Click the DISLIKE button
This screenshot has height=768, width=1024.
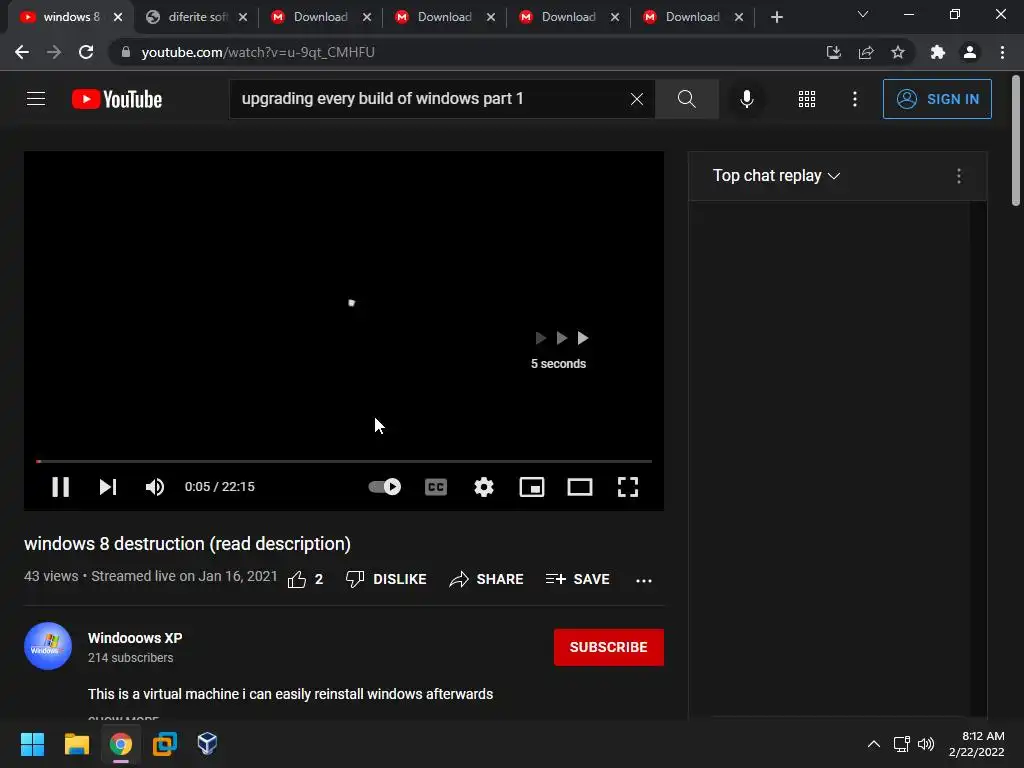point(386,579)
